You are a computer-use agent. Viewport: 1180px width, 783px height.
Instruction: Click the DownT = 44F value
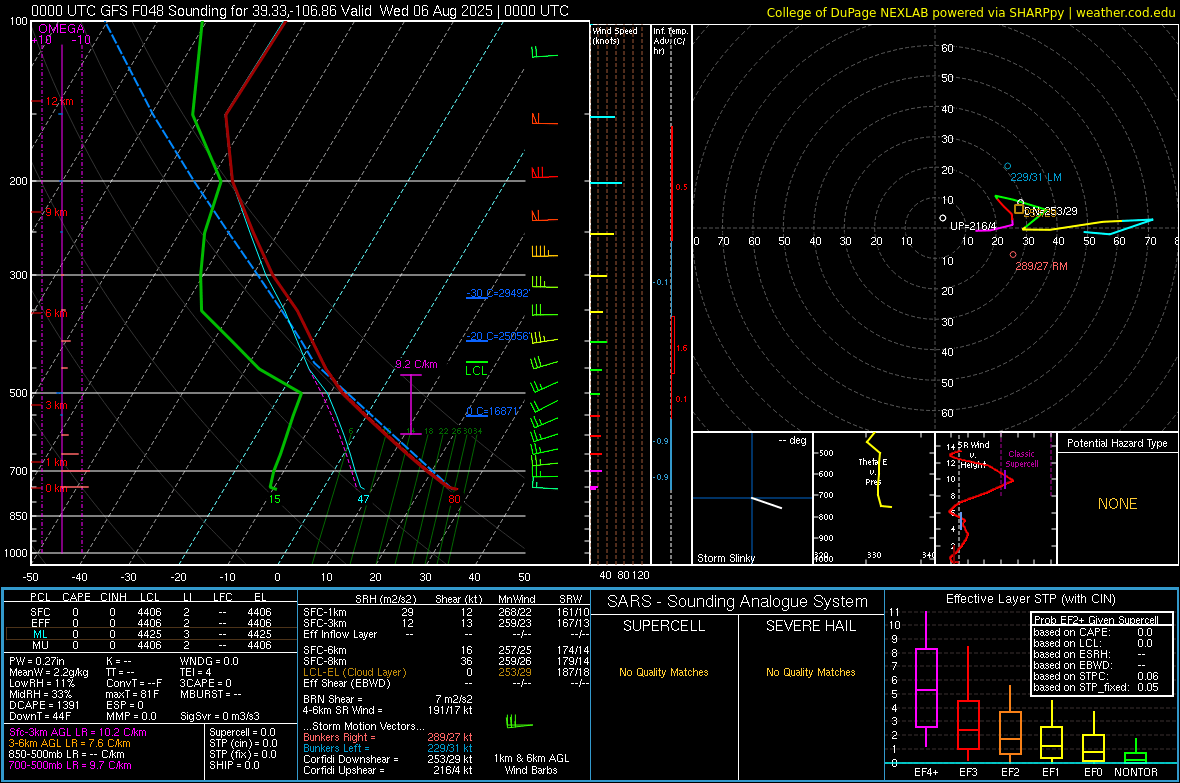(40, 717)
